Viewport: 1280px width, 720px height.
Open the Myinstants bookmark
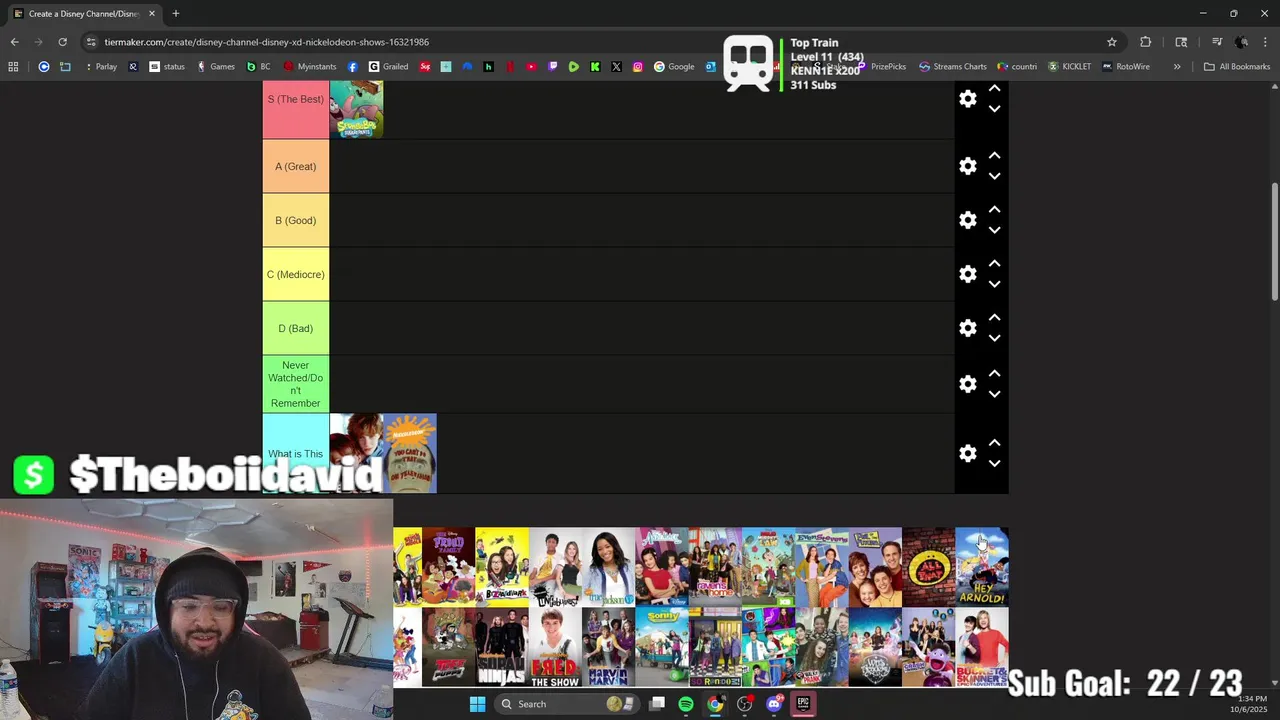click(310, 67)
